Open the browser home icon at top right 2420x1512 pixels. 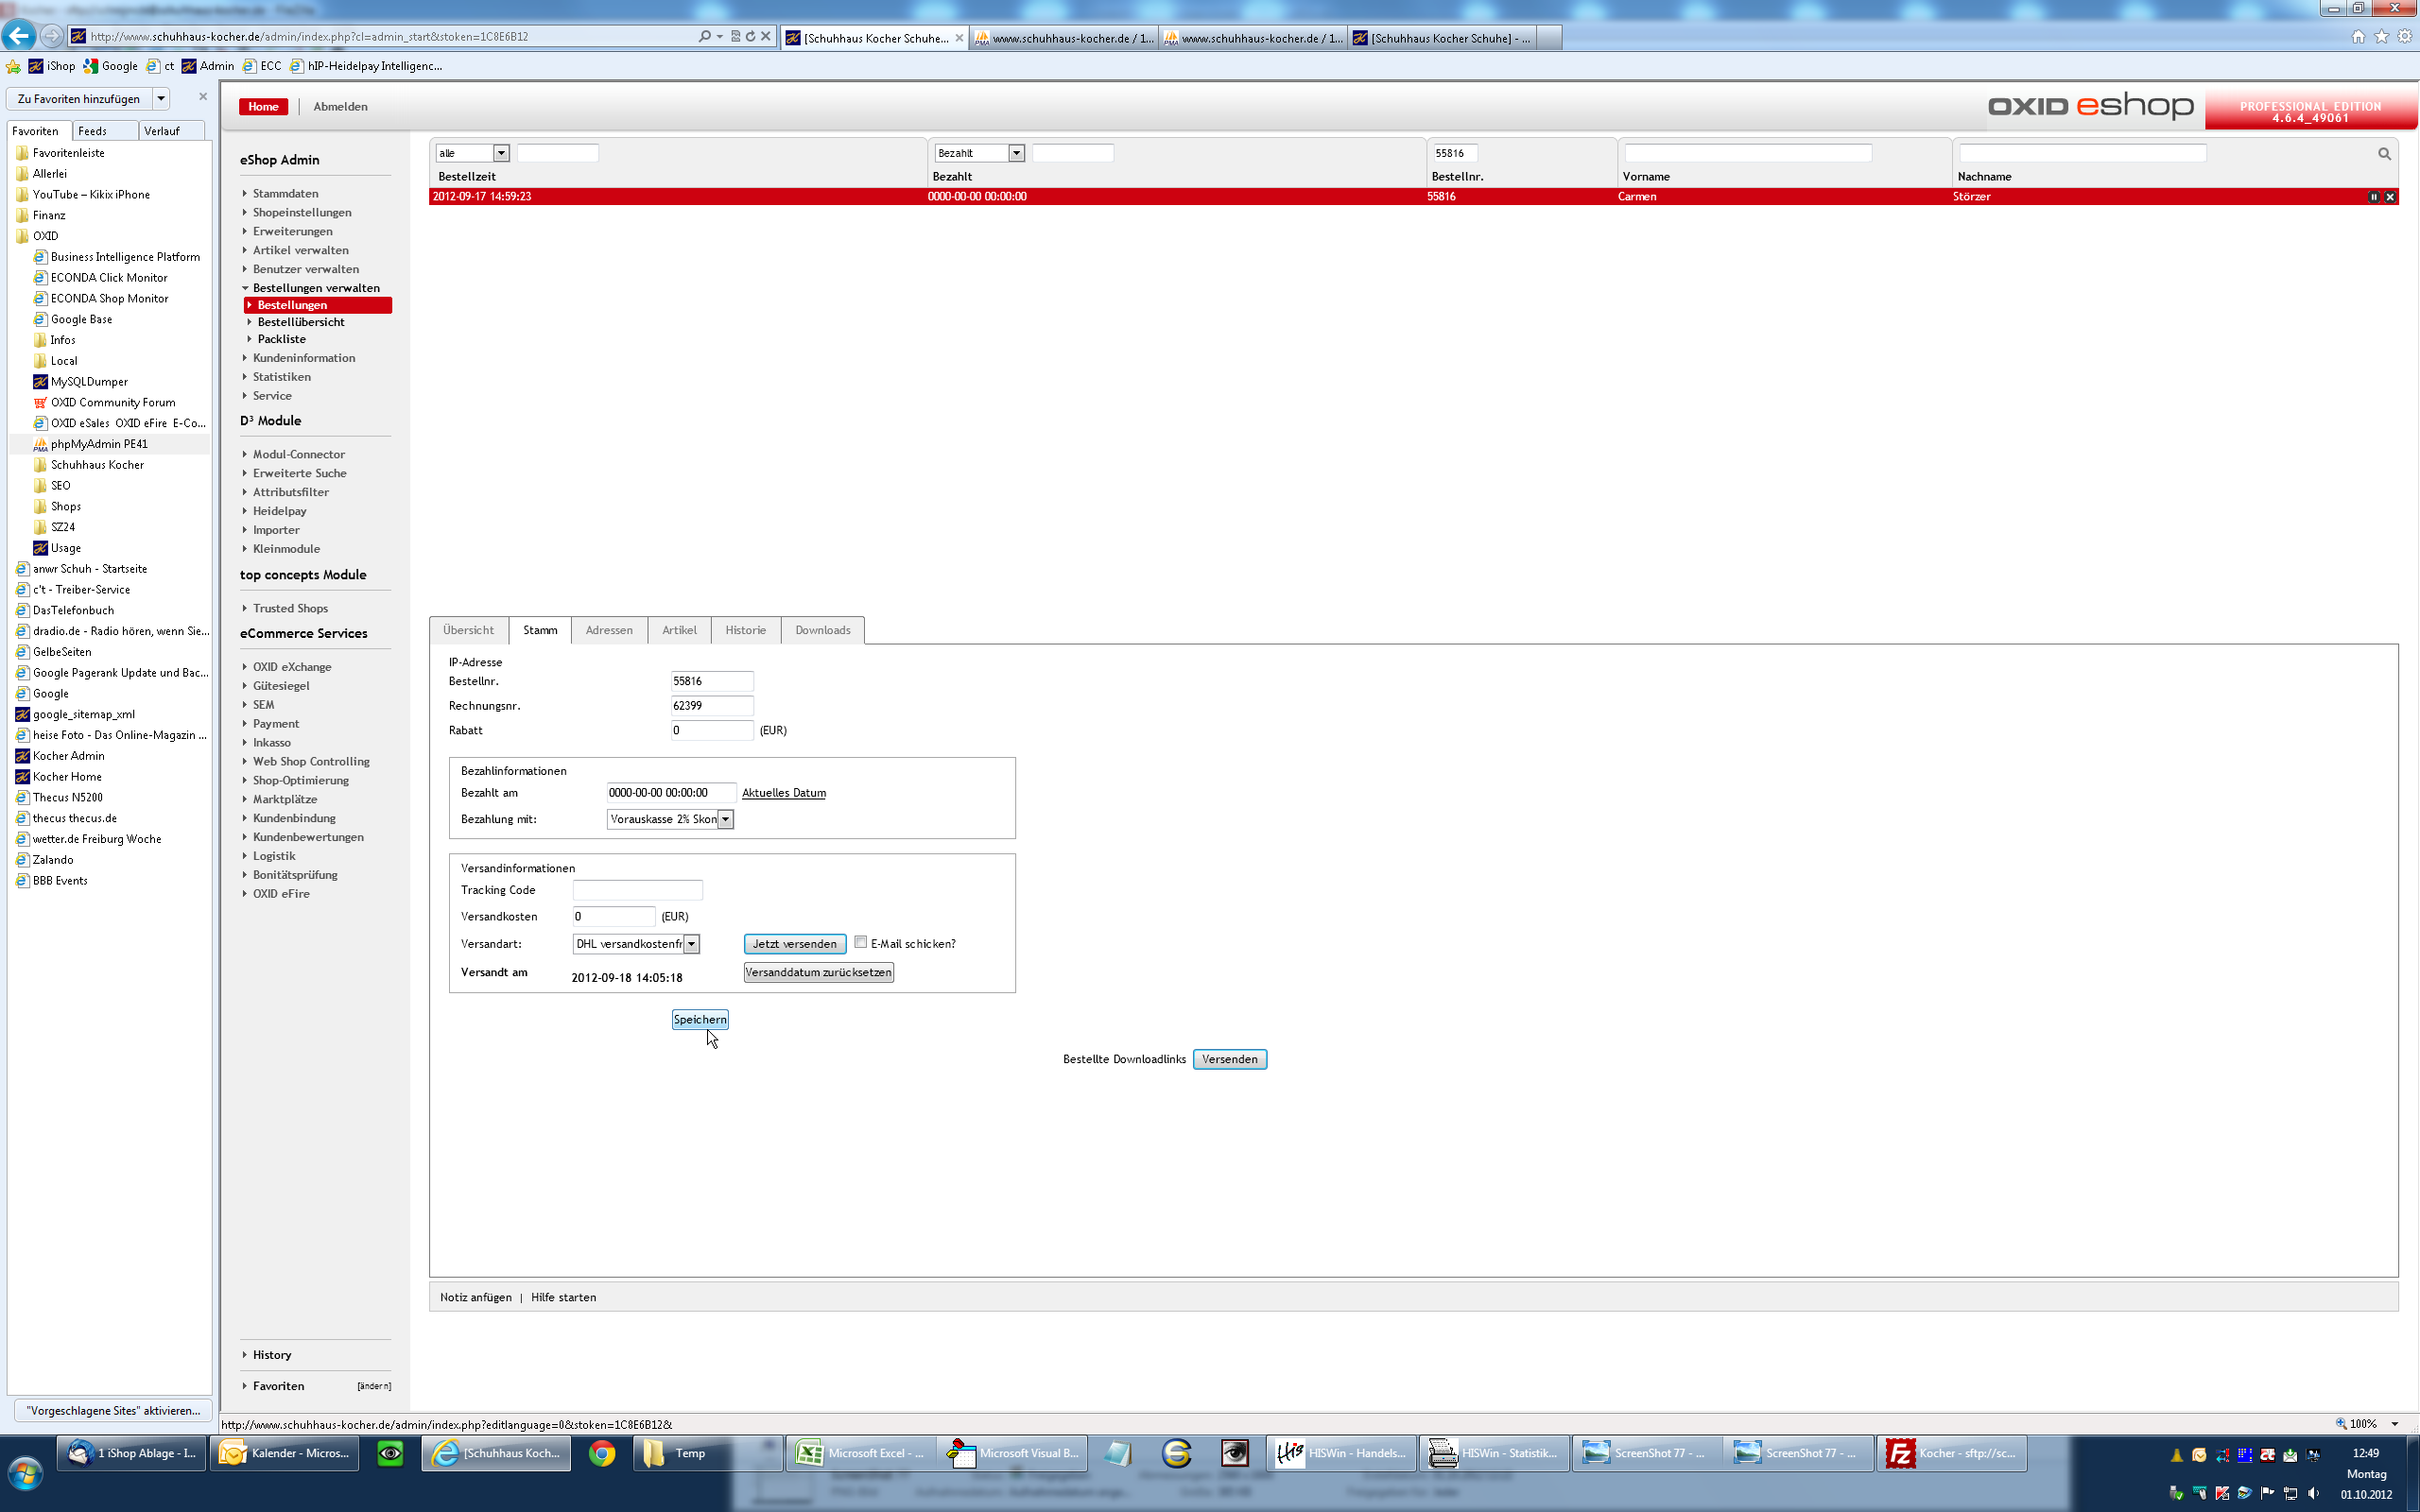[x=2358, y=37]
